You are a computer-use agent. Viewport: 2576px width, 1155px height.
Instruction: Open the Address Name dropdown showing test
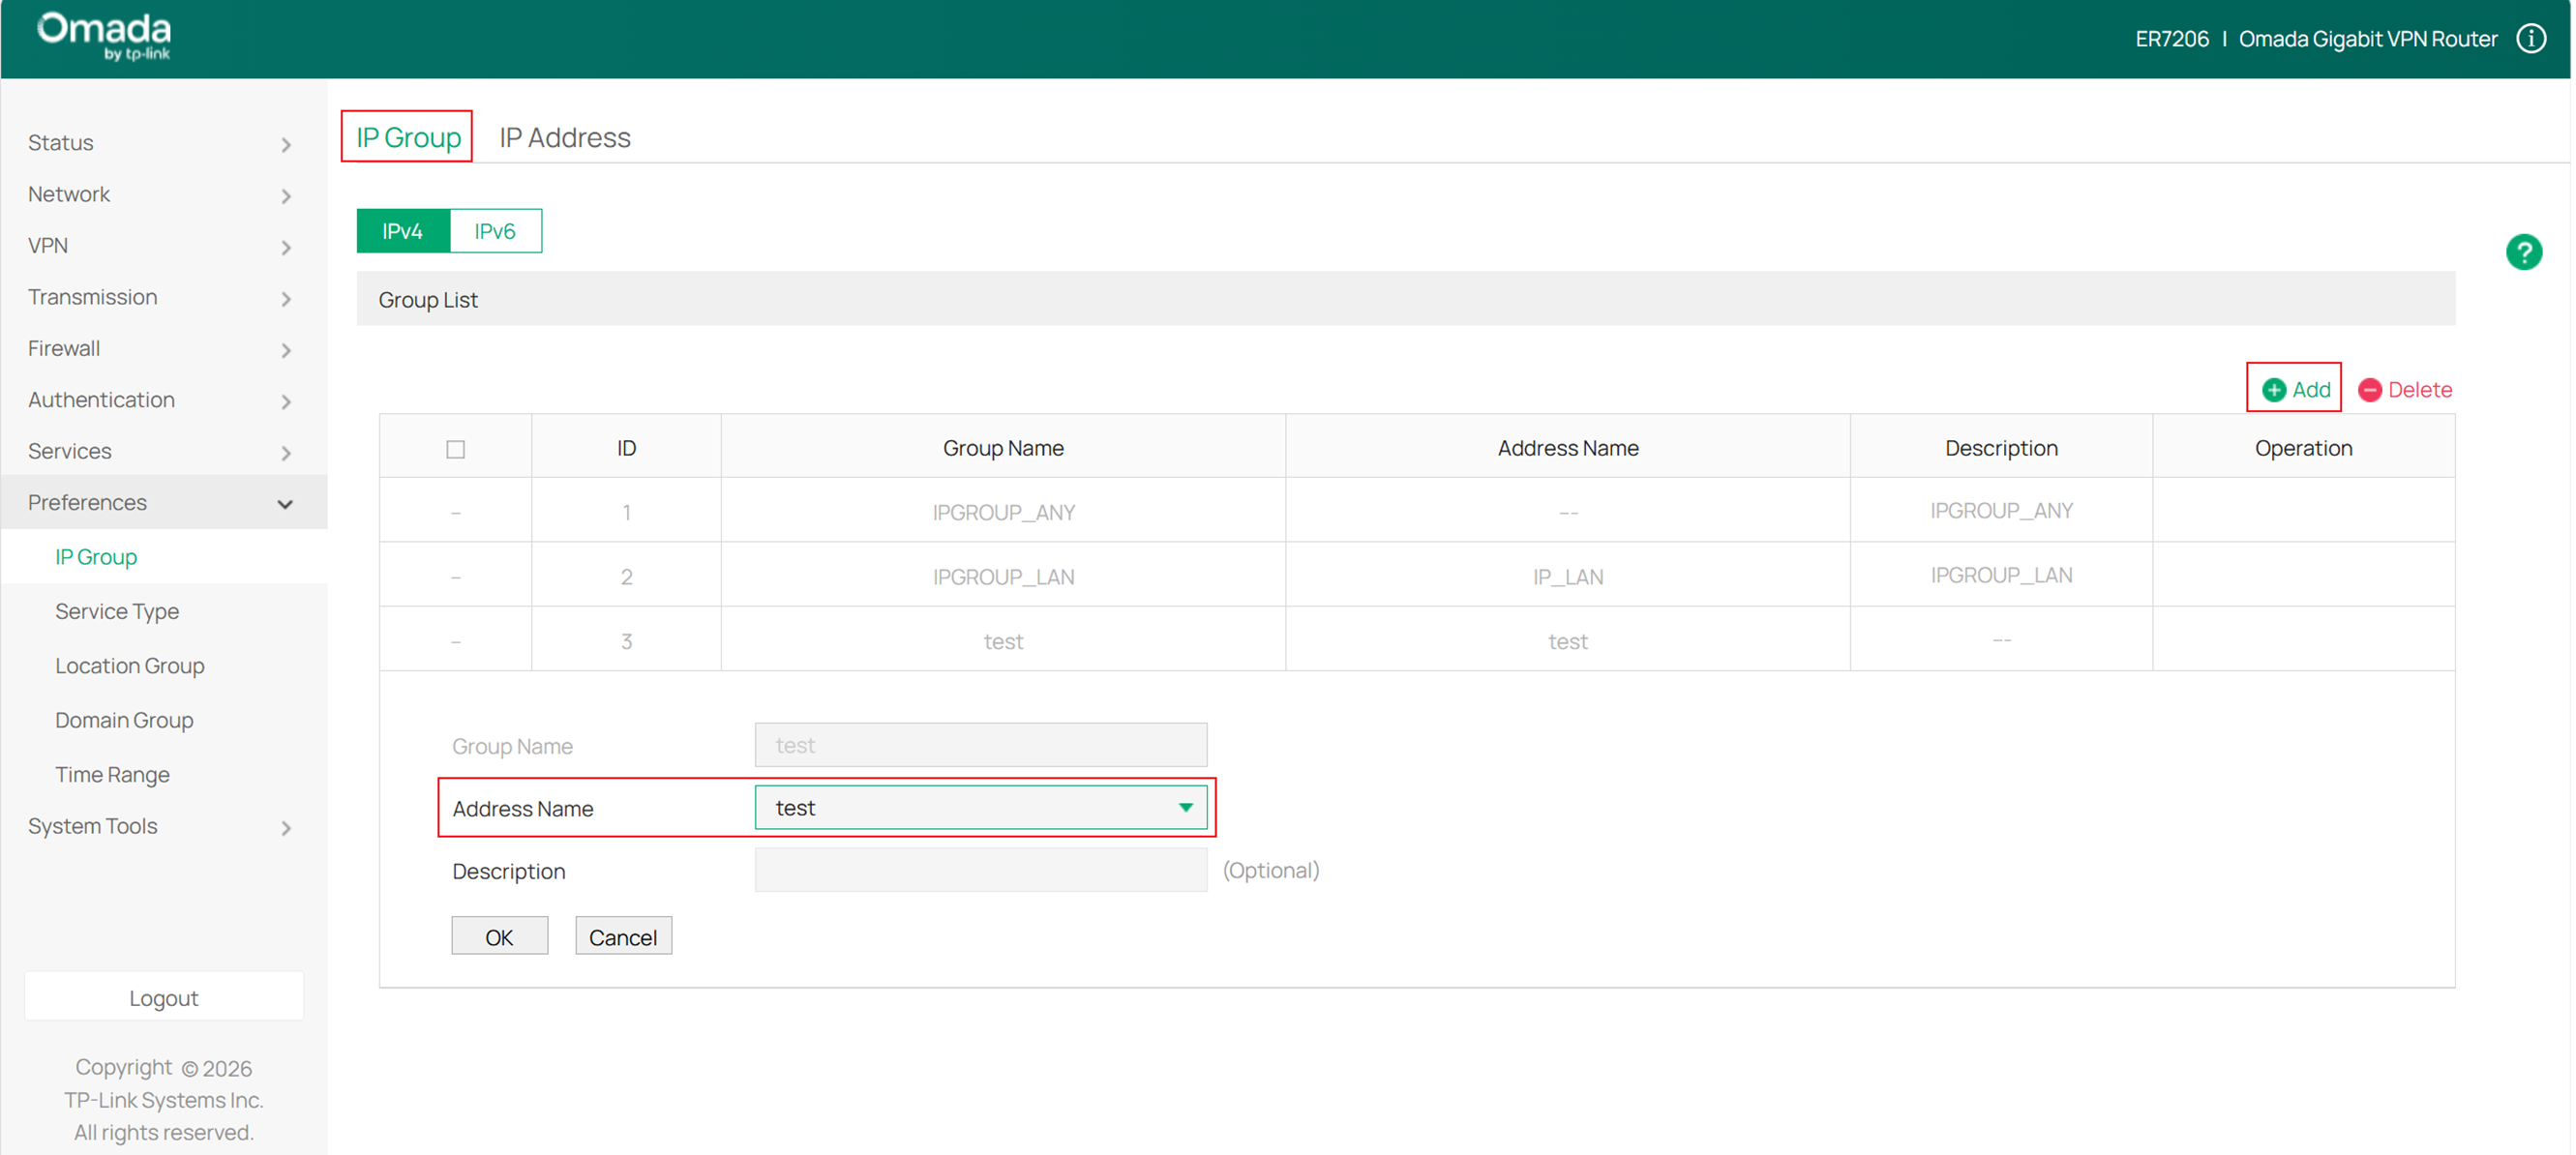[982, 807]
